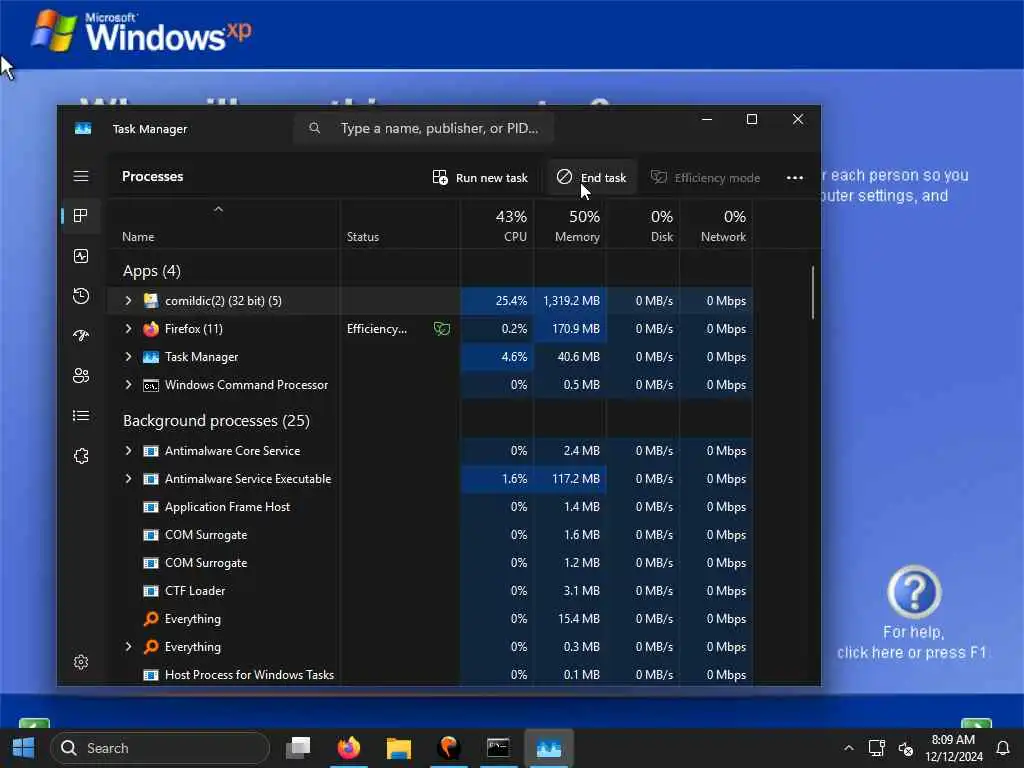Open the Startup apps sidebar icon
1024x768 pixels.
(81, 336)
